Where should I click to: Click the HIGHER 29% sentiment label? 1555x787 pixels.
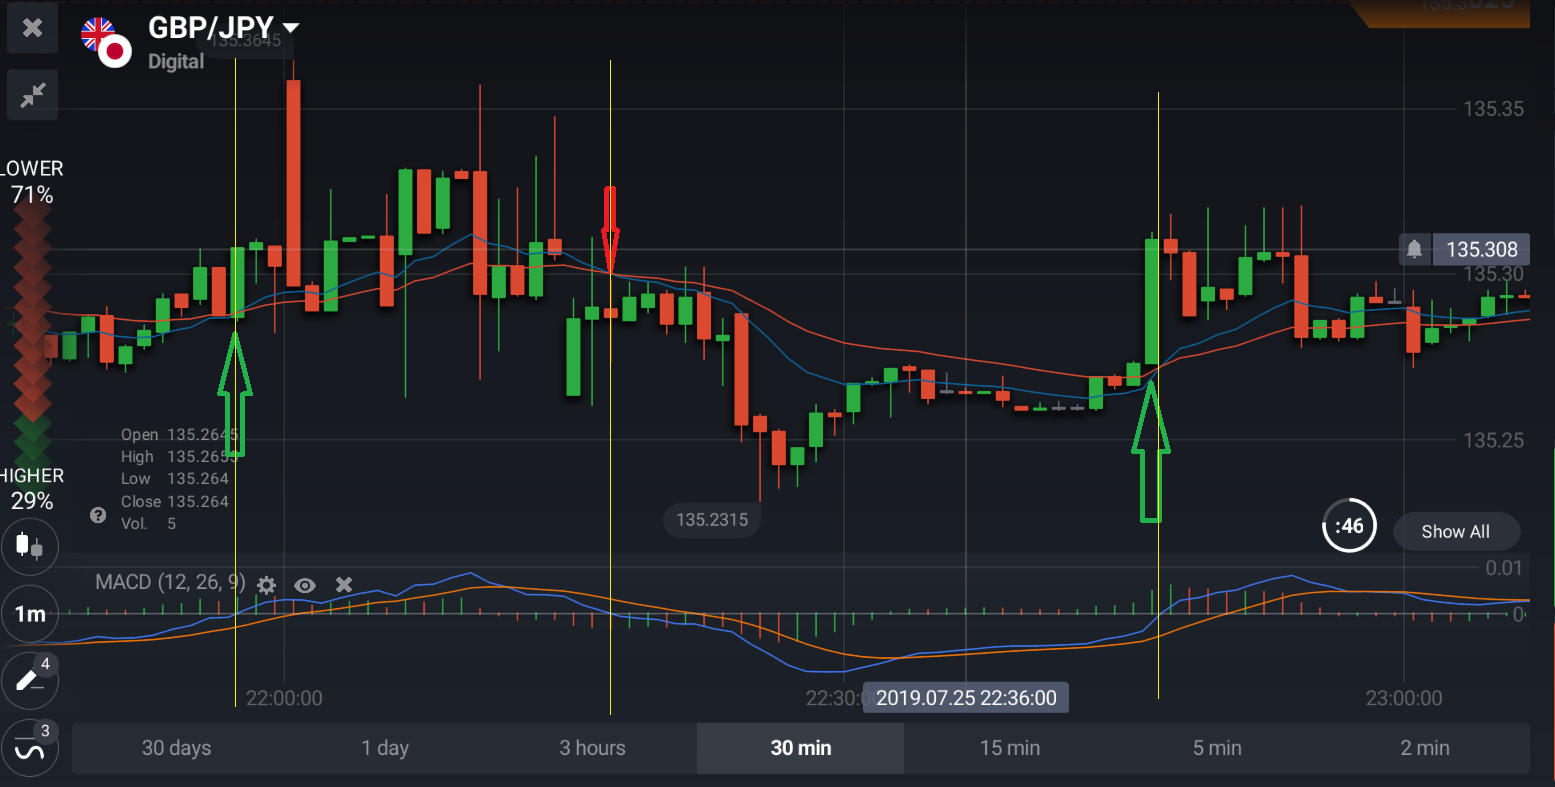pos(31,488)
